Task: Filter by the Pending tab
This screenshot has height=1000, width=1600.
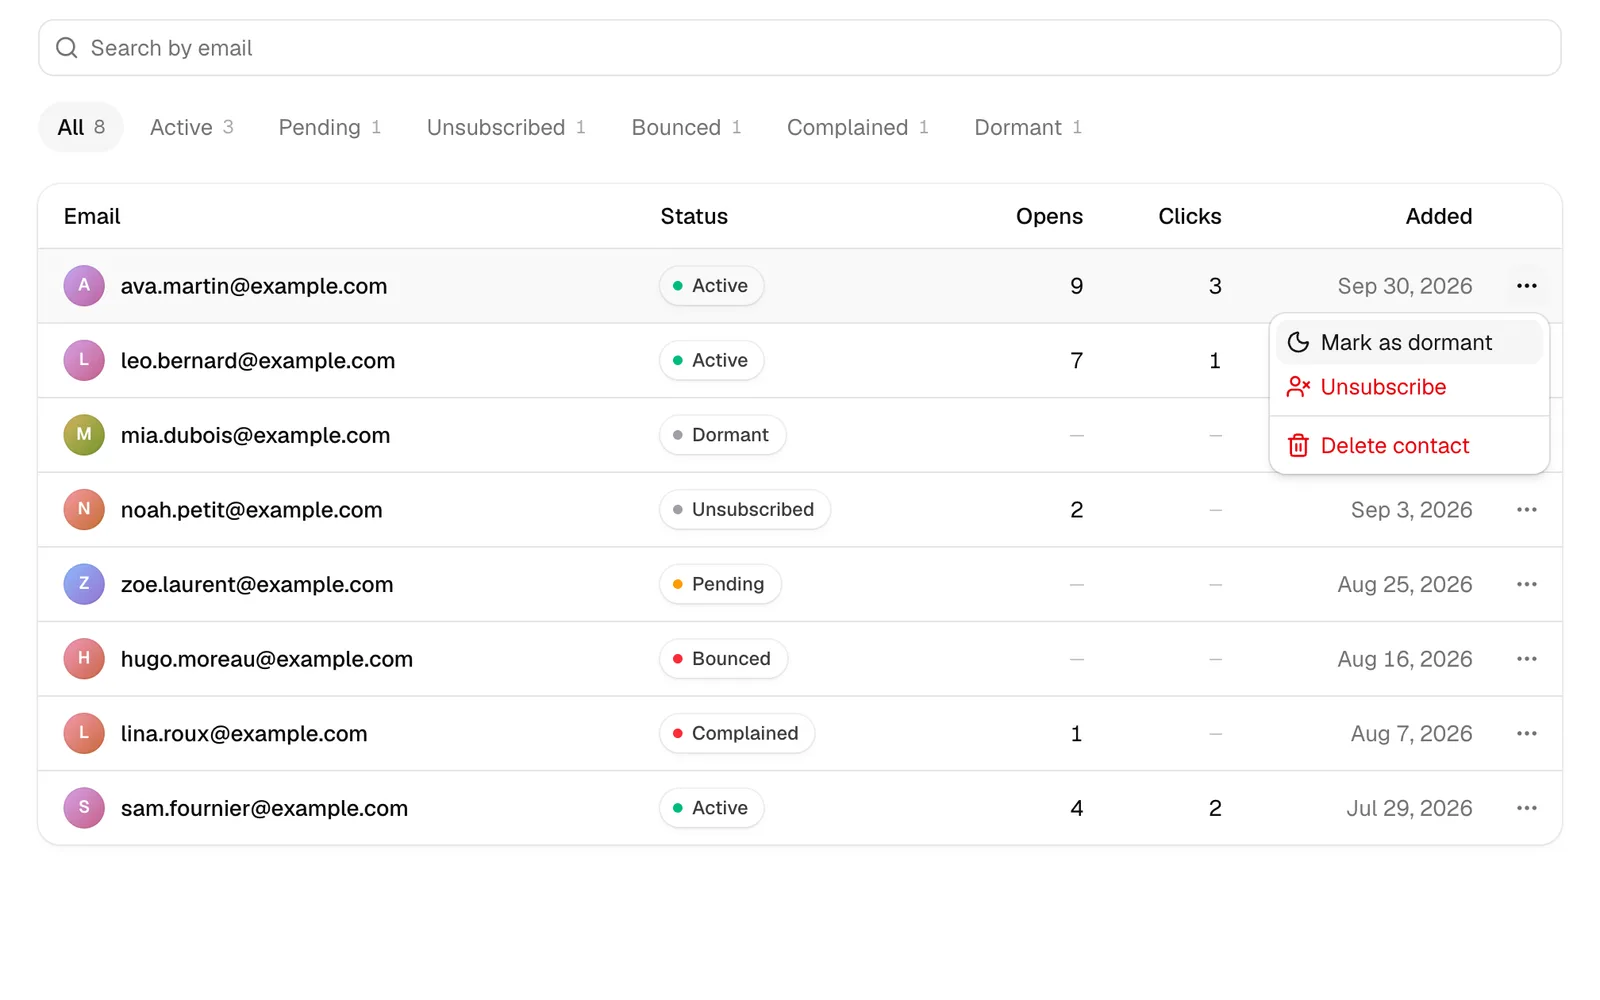Action: pos(330,127)
